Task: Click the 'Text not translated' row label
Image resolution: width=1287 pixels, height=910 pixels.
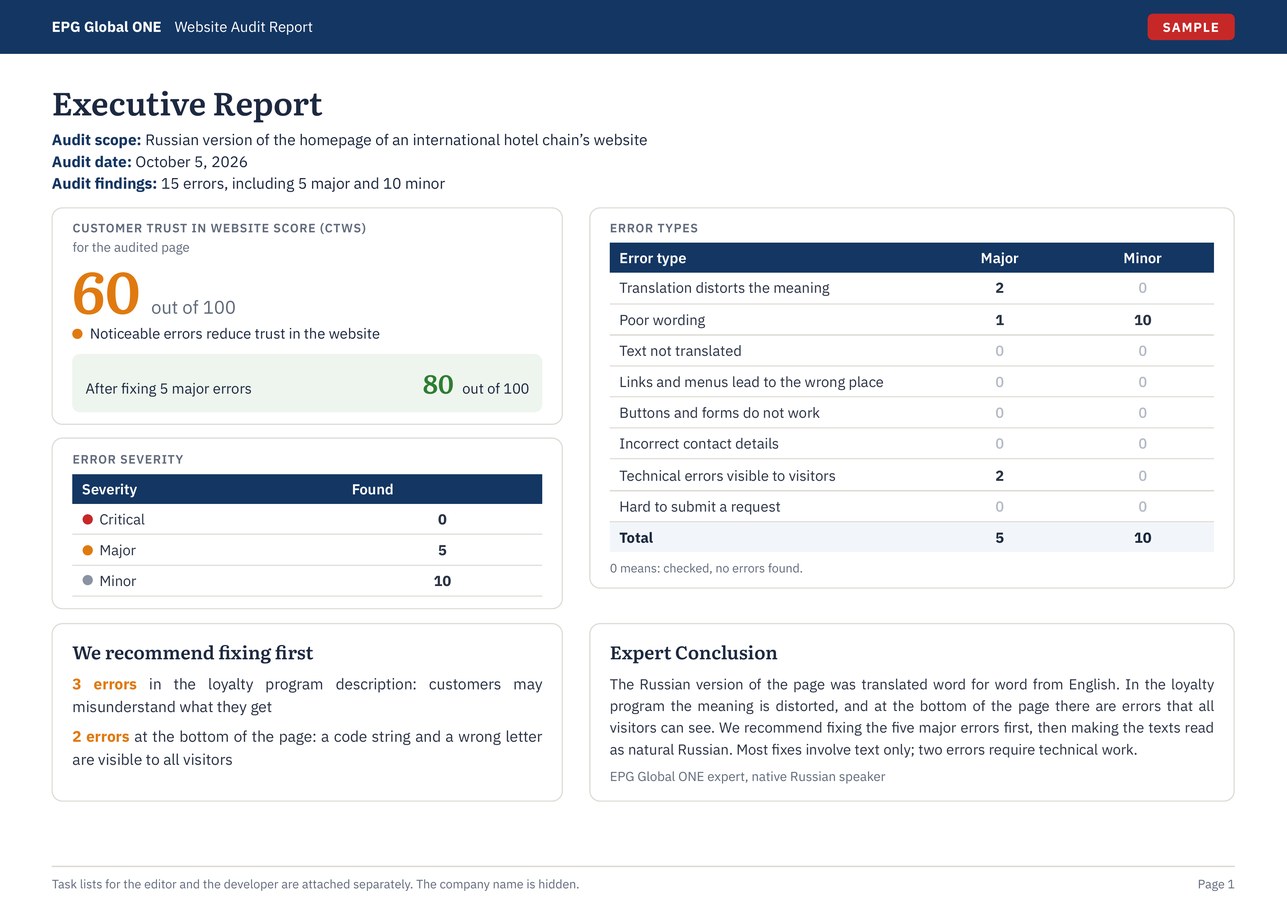Action: pos(680,351)
